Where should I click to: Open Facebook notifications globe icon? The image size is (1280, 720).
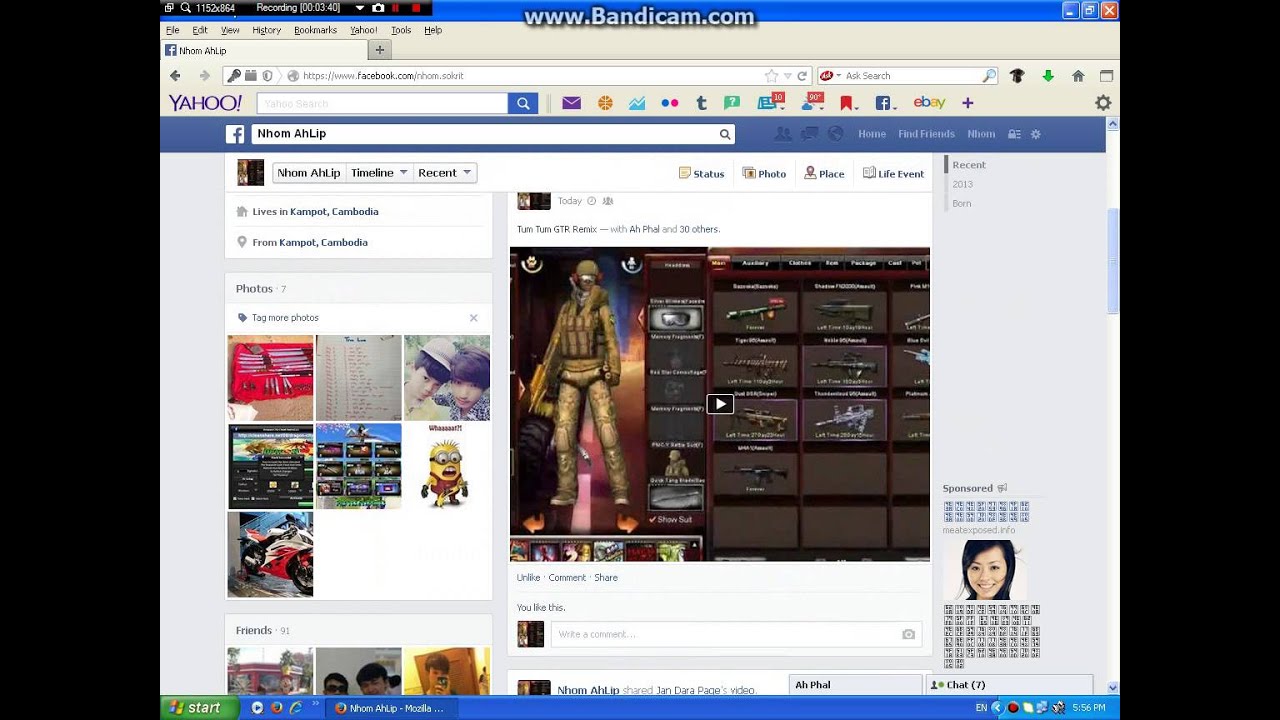(x=836, y=134)
